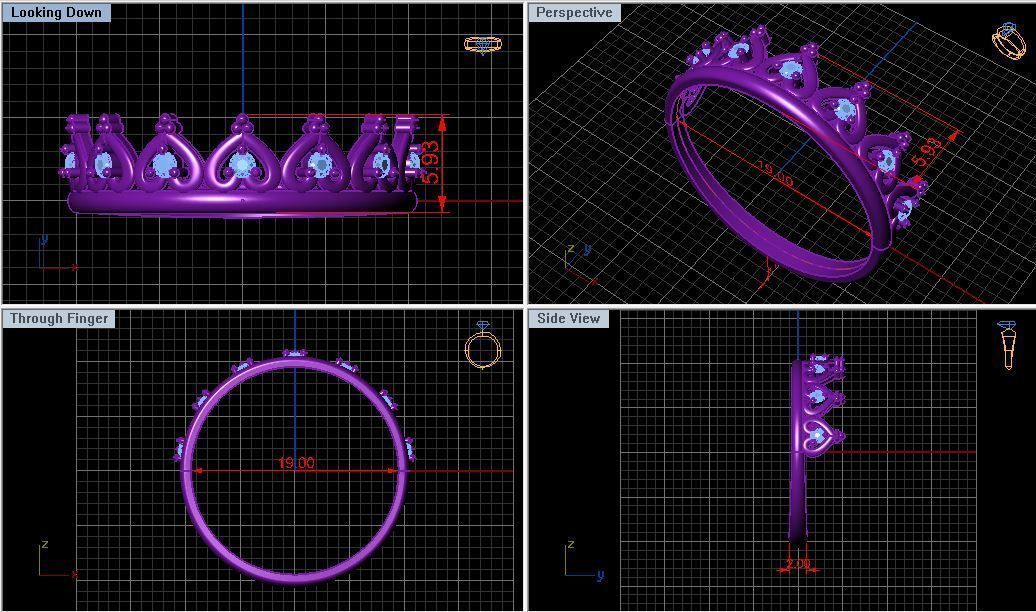This screenshot has width=1036, height=612.
Task: Select the Looking Down viewport label
Action: tap(56, 13)
